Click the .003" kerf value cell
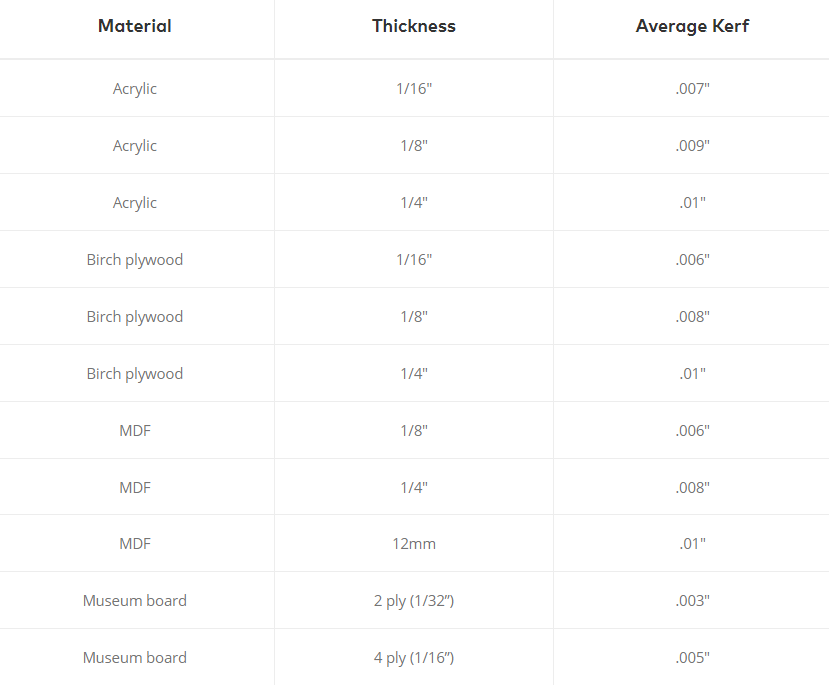 pos(692,601)
